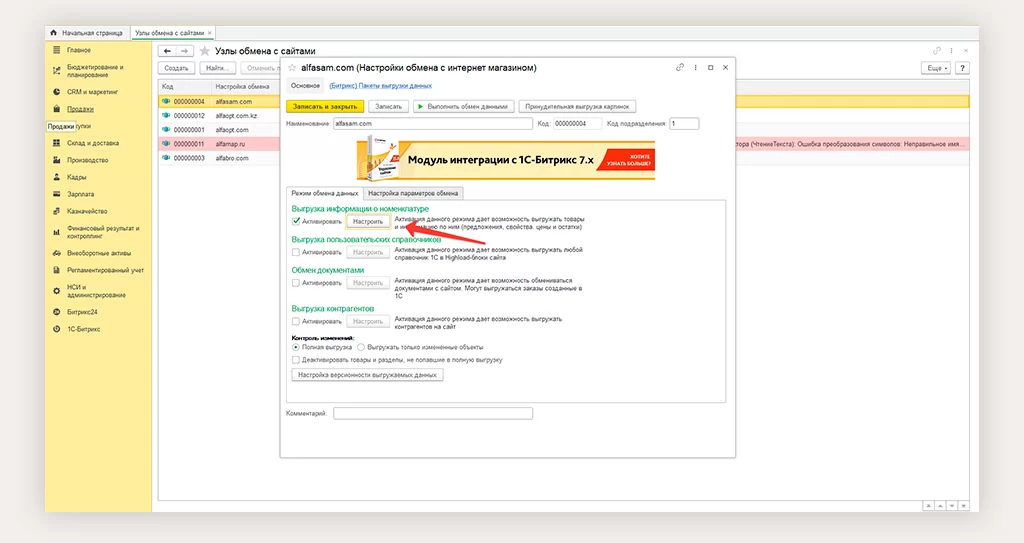This screenshot has width=1024, height=543.
Task: Open the three-dot menu in the dialog header
Action: point(695,68)
